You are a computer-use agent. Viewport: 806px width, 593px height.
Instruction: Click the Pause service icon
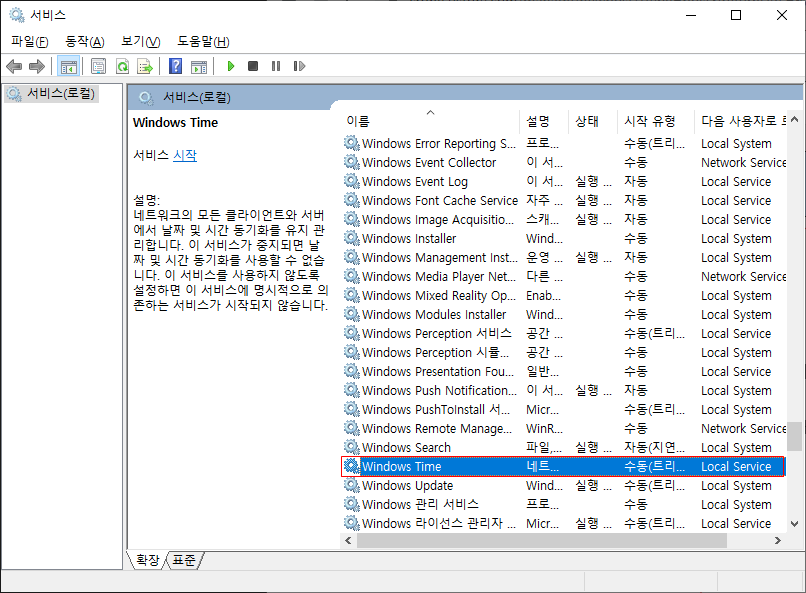276,66
